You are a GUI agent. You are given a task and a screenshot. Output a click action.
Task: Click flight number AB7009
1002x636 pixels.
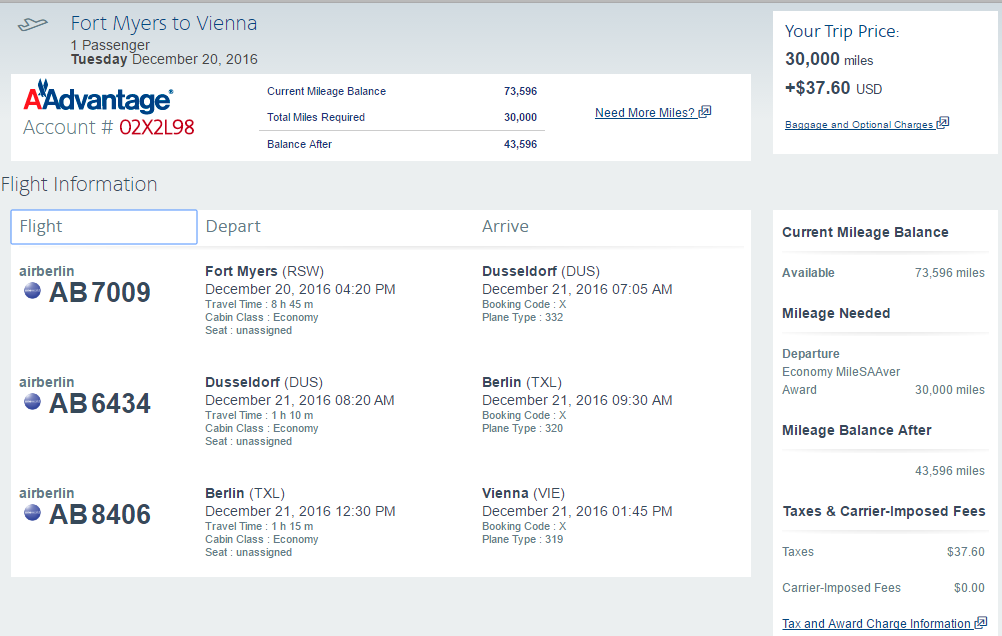click(100, 292)
